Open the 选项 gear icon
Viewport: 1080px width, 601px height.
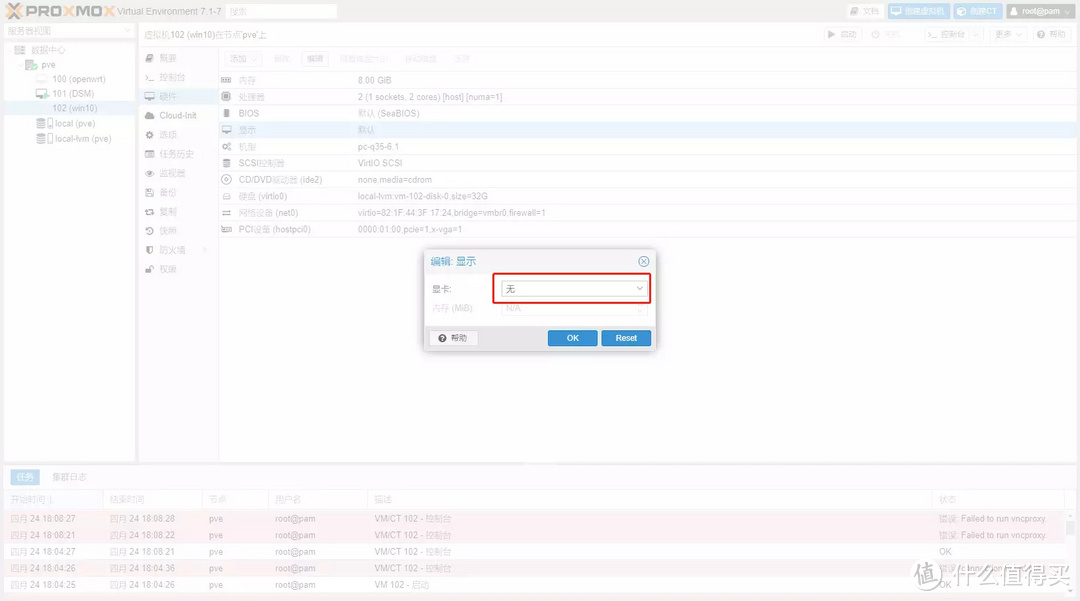click(x=149, y=135)
